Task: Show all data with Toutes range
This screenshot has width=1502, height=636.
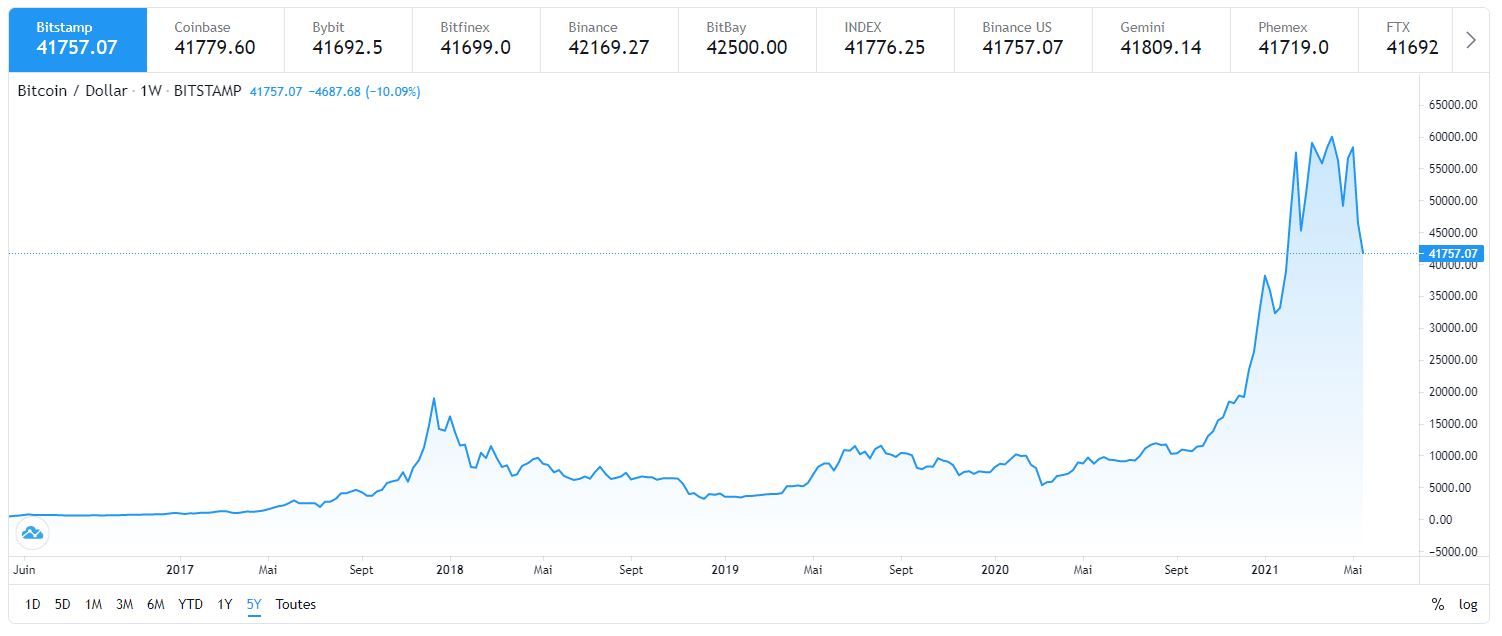Action: [295, 604]
